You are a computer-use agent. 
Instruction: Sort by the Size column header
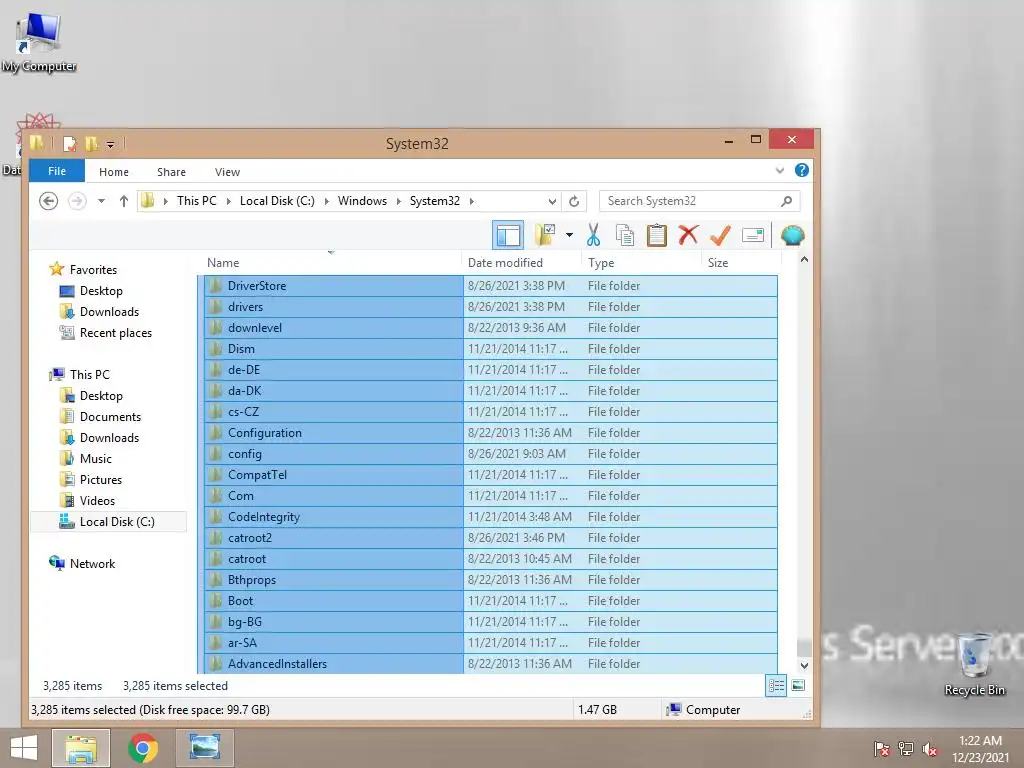tap(741, 263)
